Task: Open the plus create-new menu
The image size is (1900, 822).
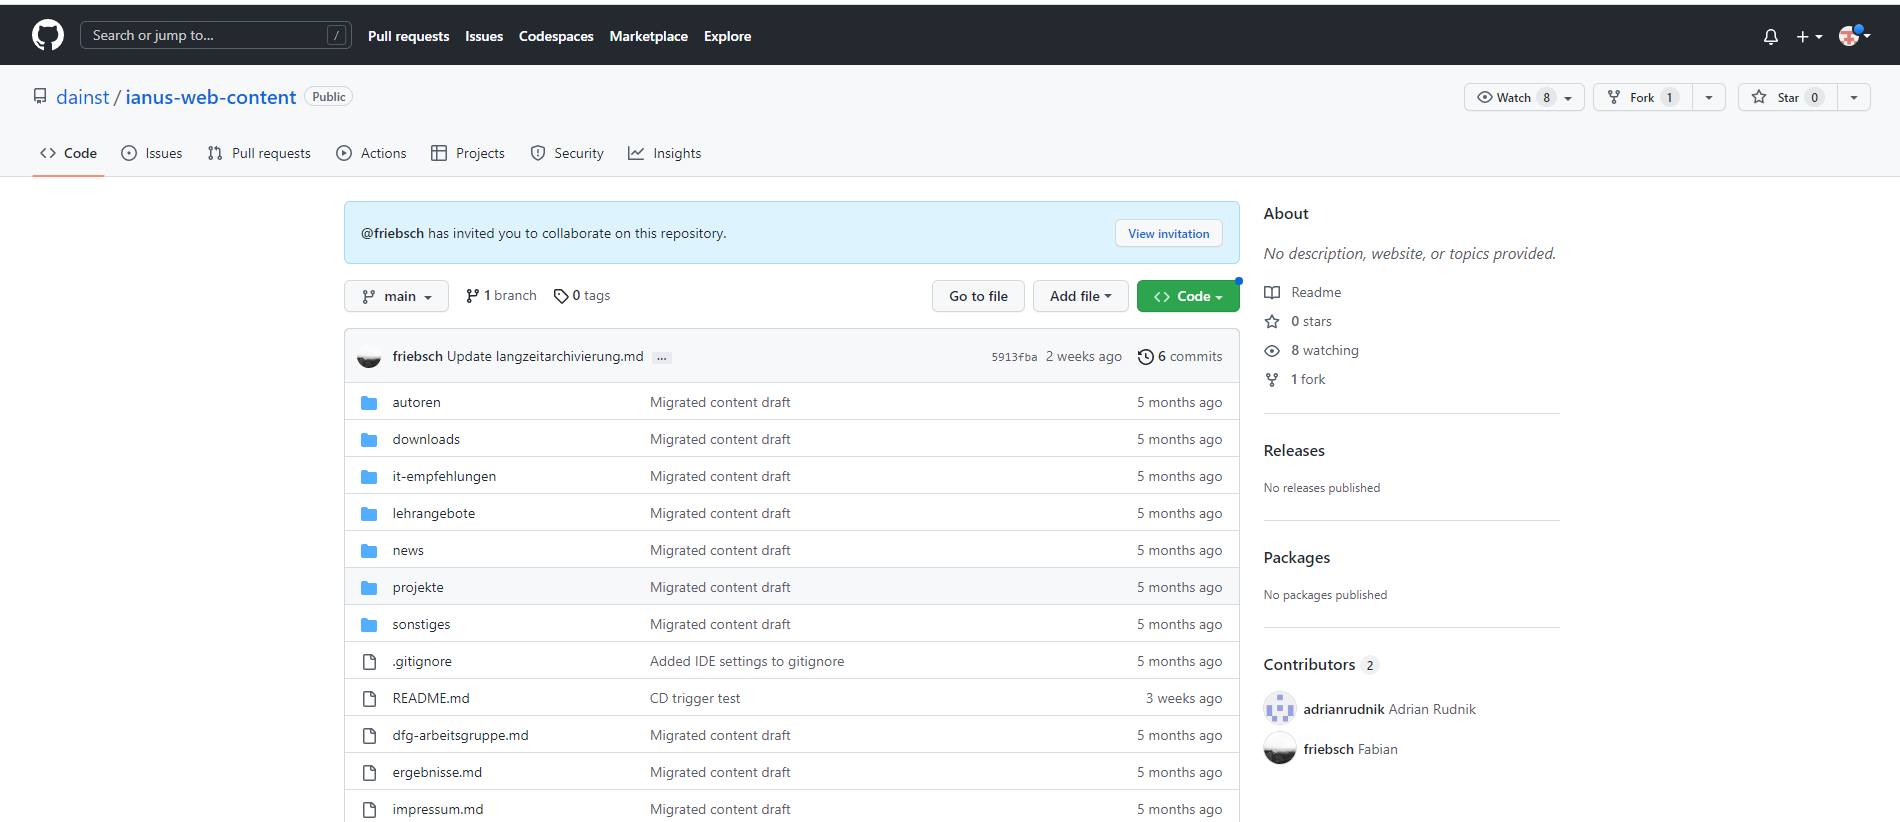Action: tap(1809, 36)
